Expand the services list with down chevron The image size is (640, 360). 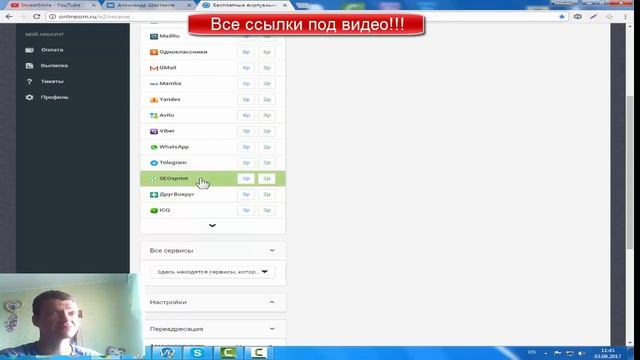click(212, 226)
